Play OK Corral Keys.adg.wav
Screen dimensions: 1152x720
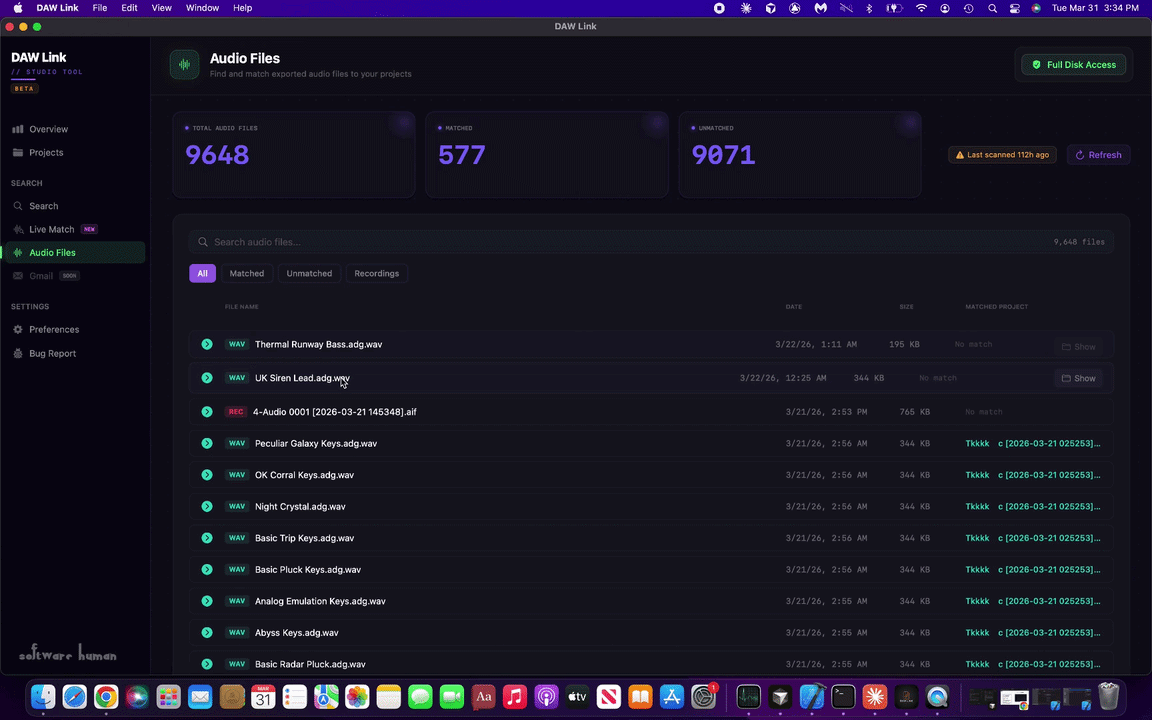(207, 475)
